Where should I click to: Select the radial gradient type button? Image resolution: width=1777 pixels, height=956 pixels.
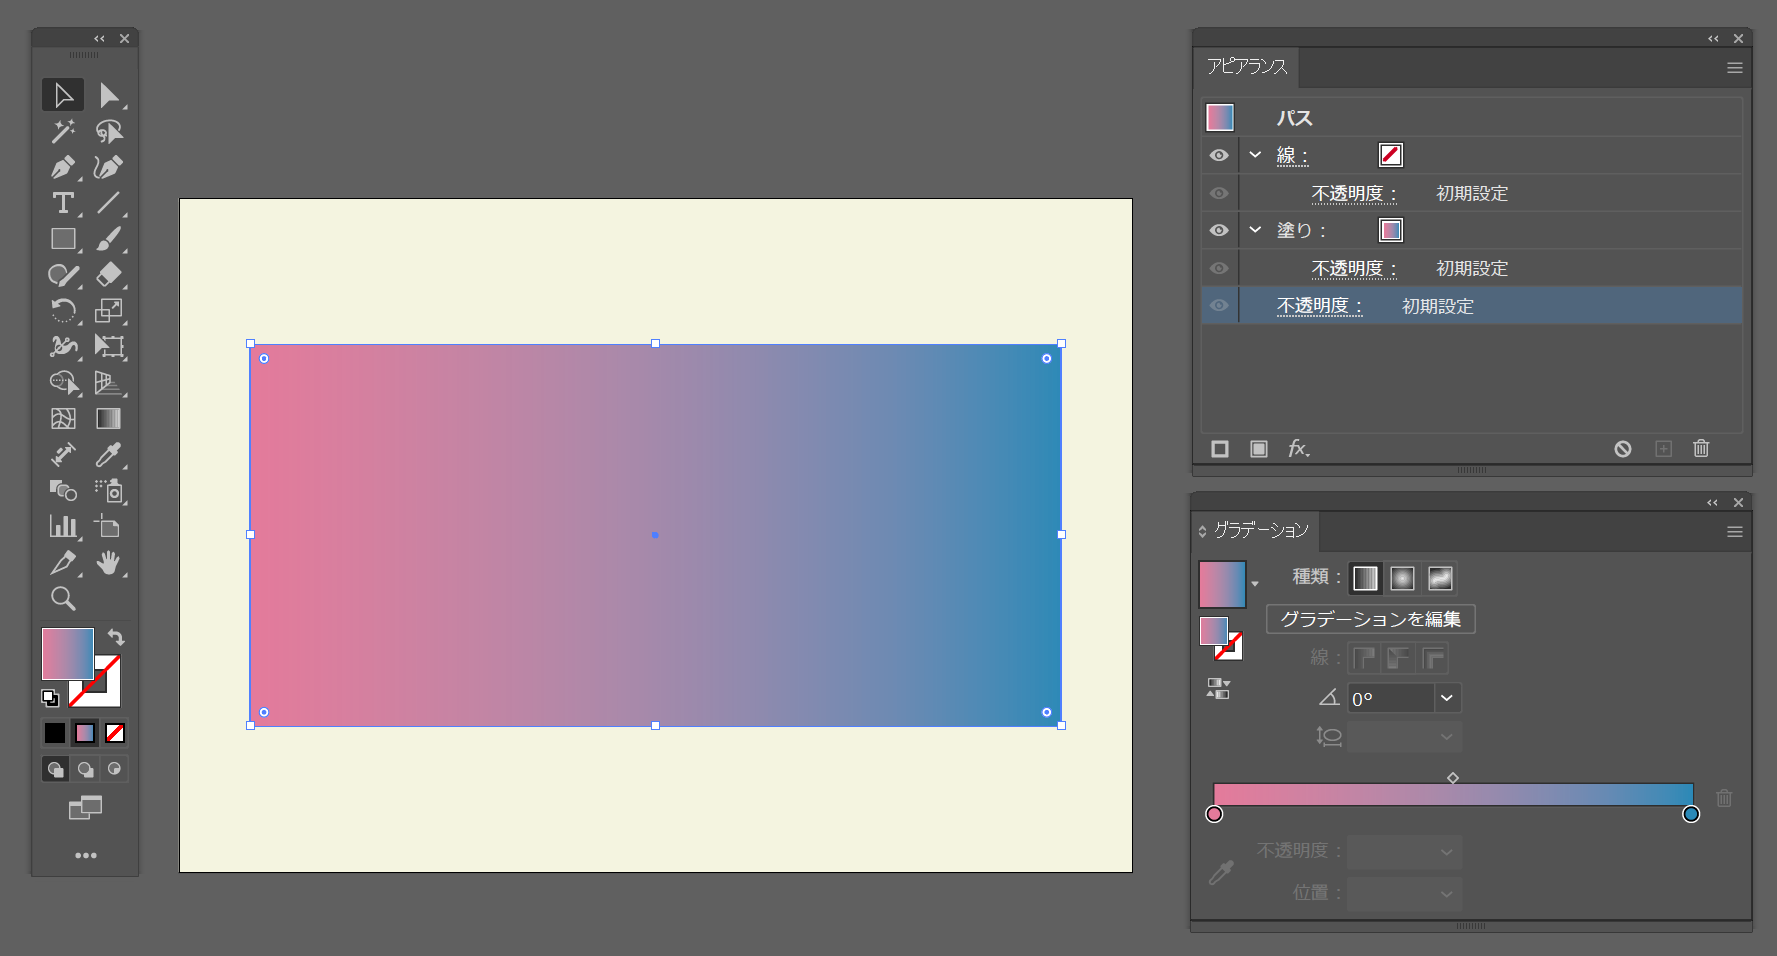pyautogui.click(x=1402, y=578)
